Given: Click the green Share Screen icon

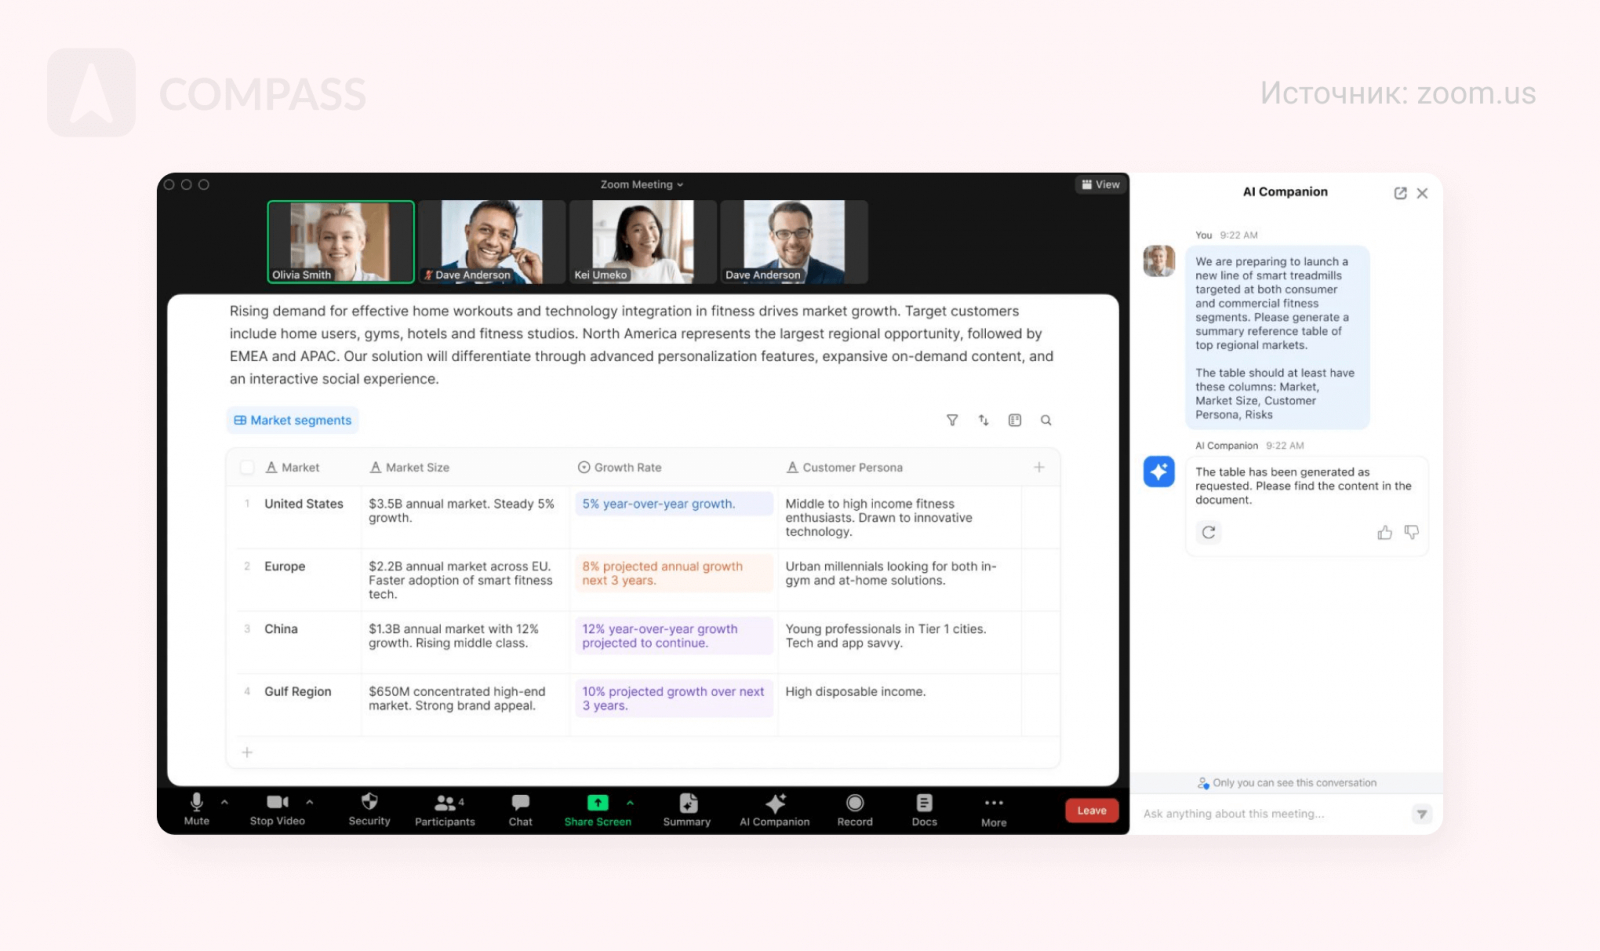Looking at the screenshot, I should [597, 802].
